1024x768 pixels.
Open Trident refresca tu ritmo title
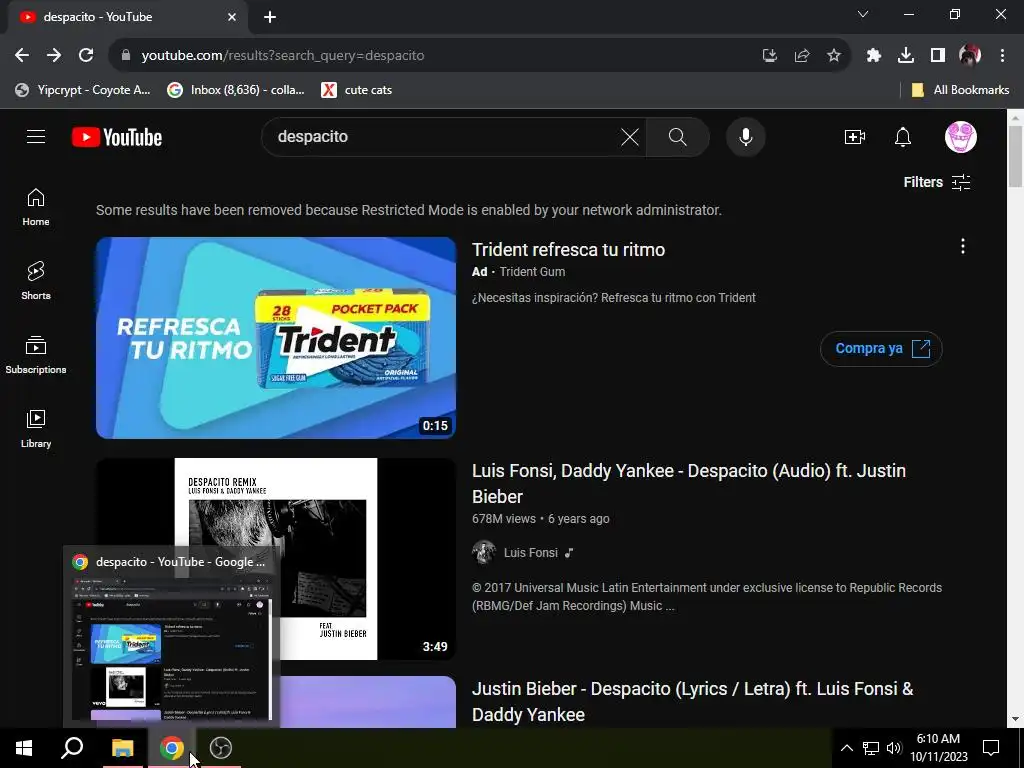pos(568,249)
